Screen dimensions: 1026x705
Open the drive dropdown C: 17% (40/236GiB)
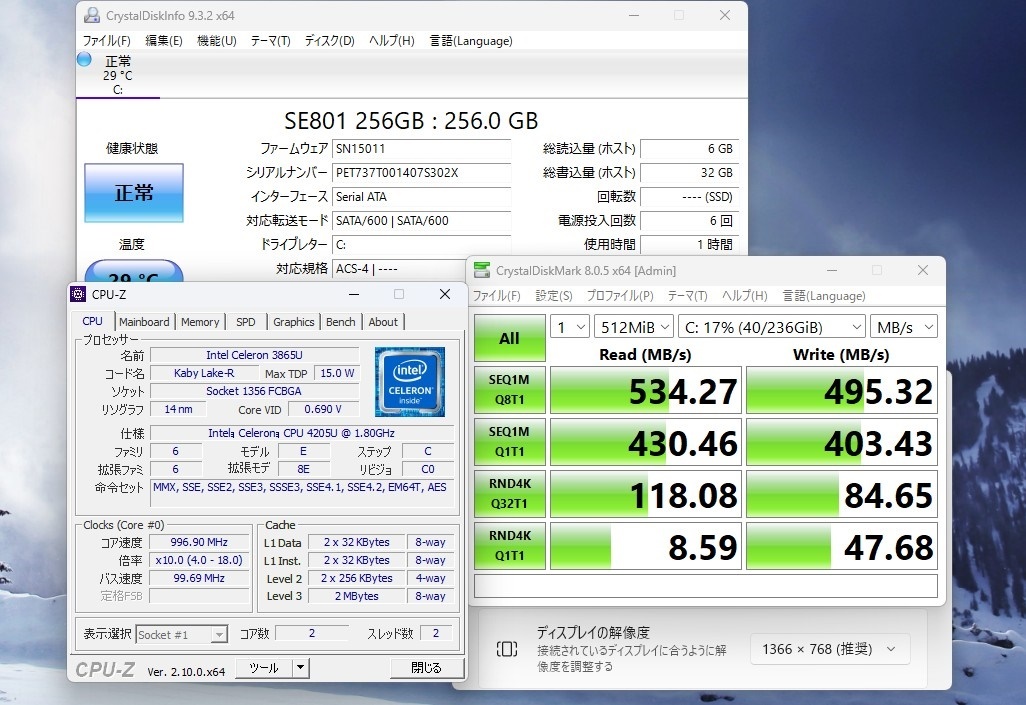coord(772,327)
